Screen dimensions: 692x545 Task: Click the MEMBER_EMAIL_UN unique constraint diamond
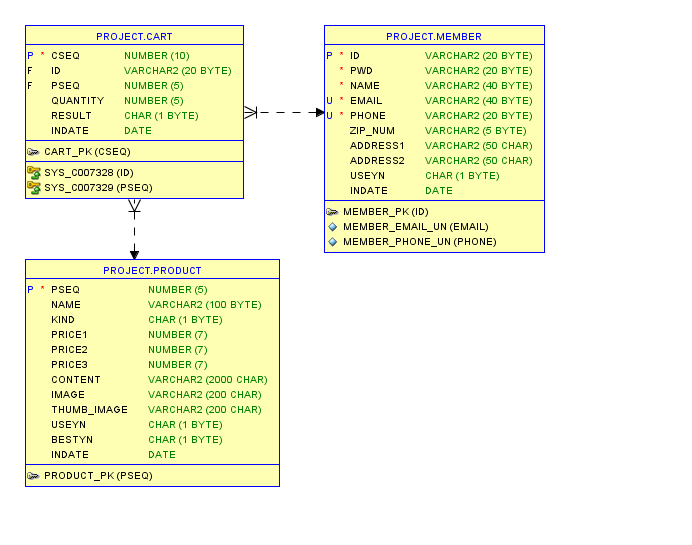[333, 227]
